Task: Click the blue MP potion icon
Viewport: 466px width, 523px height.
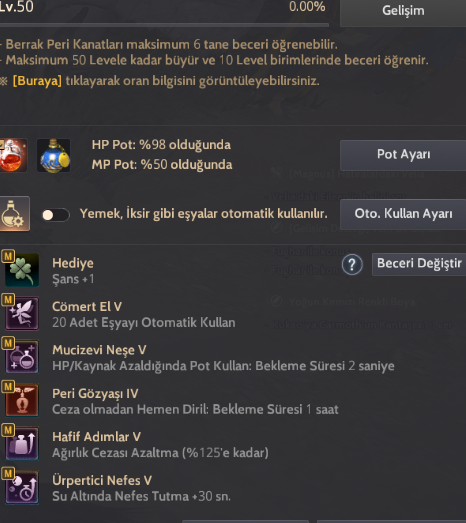Action: pyautogui.click(x=54, y=155)
